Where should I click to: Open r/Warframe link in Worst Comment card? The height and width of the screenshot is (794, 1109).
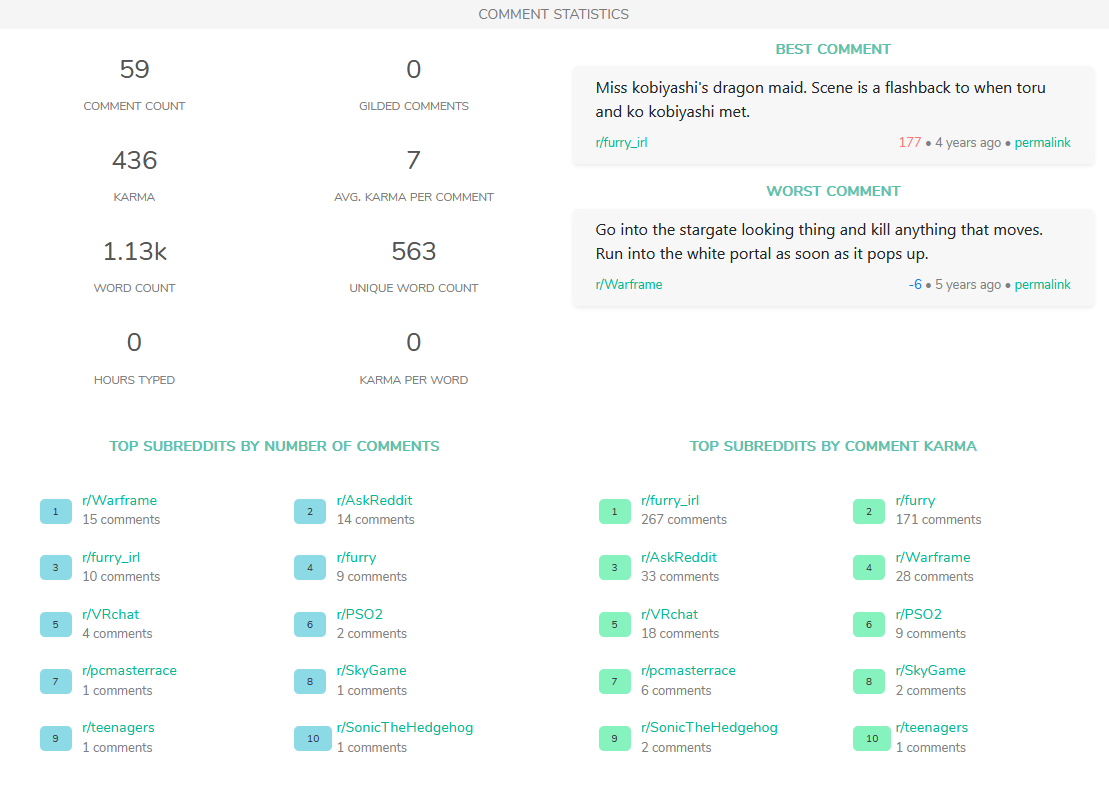tap(629, 284)
